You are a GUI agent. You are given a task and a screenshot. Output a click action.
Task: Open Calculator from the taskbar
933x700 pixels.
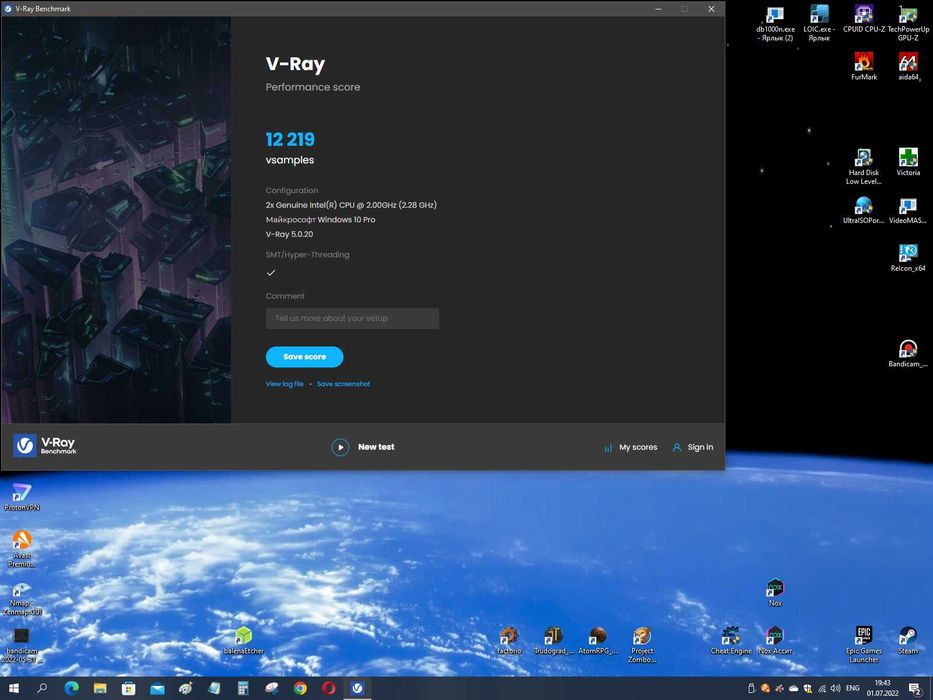(x=243, y=689)
